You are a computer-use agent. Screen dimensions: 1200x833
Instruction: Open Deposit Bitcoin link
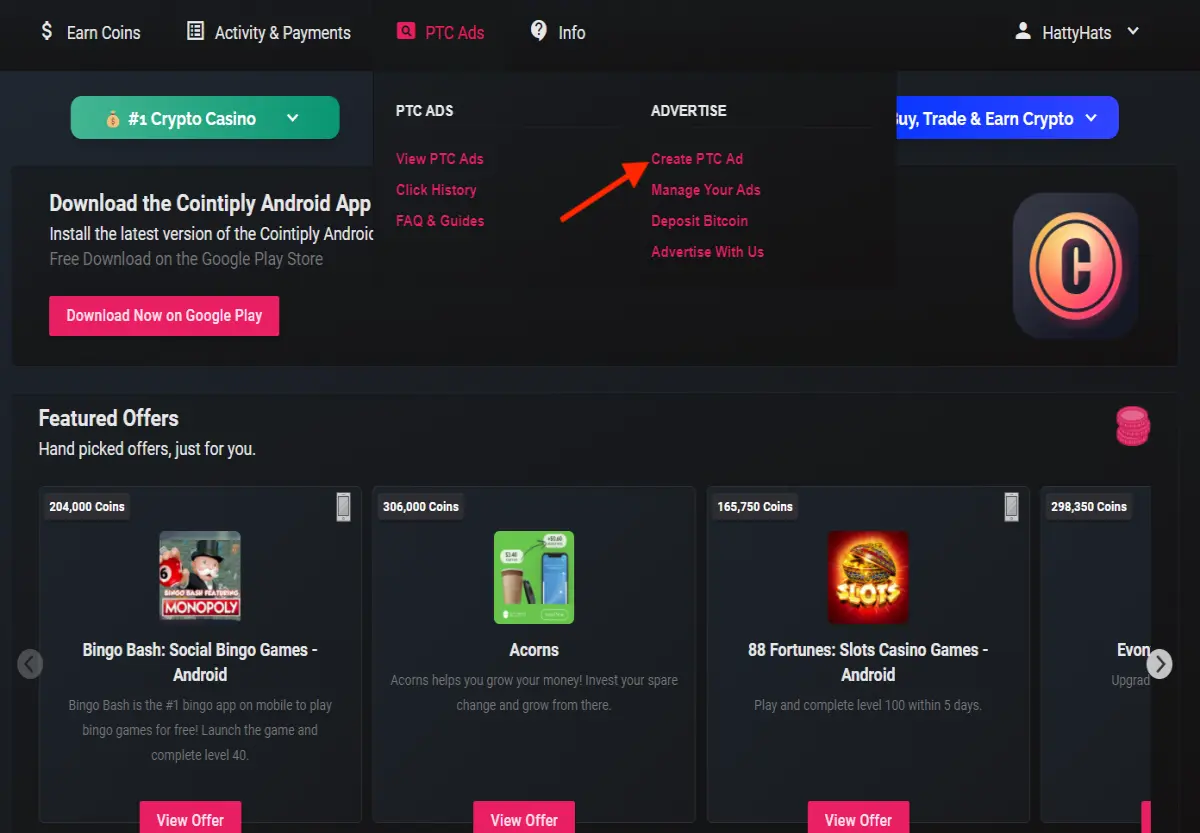pyautogui.click(x=699, y=221)
